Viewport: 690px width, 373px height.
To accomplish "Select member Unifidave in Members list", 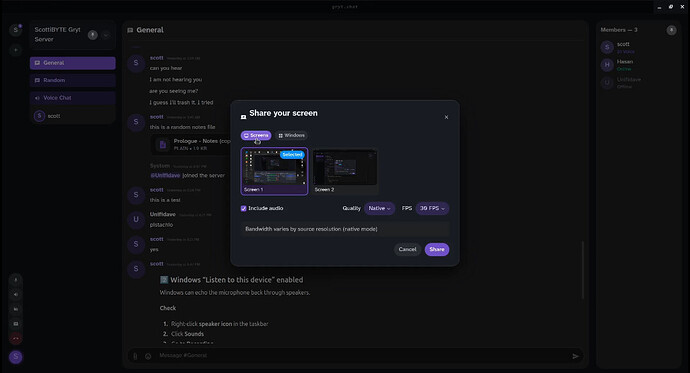I will [x=638, y=83].
